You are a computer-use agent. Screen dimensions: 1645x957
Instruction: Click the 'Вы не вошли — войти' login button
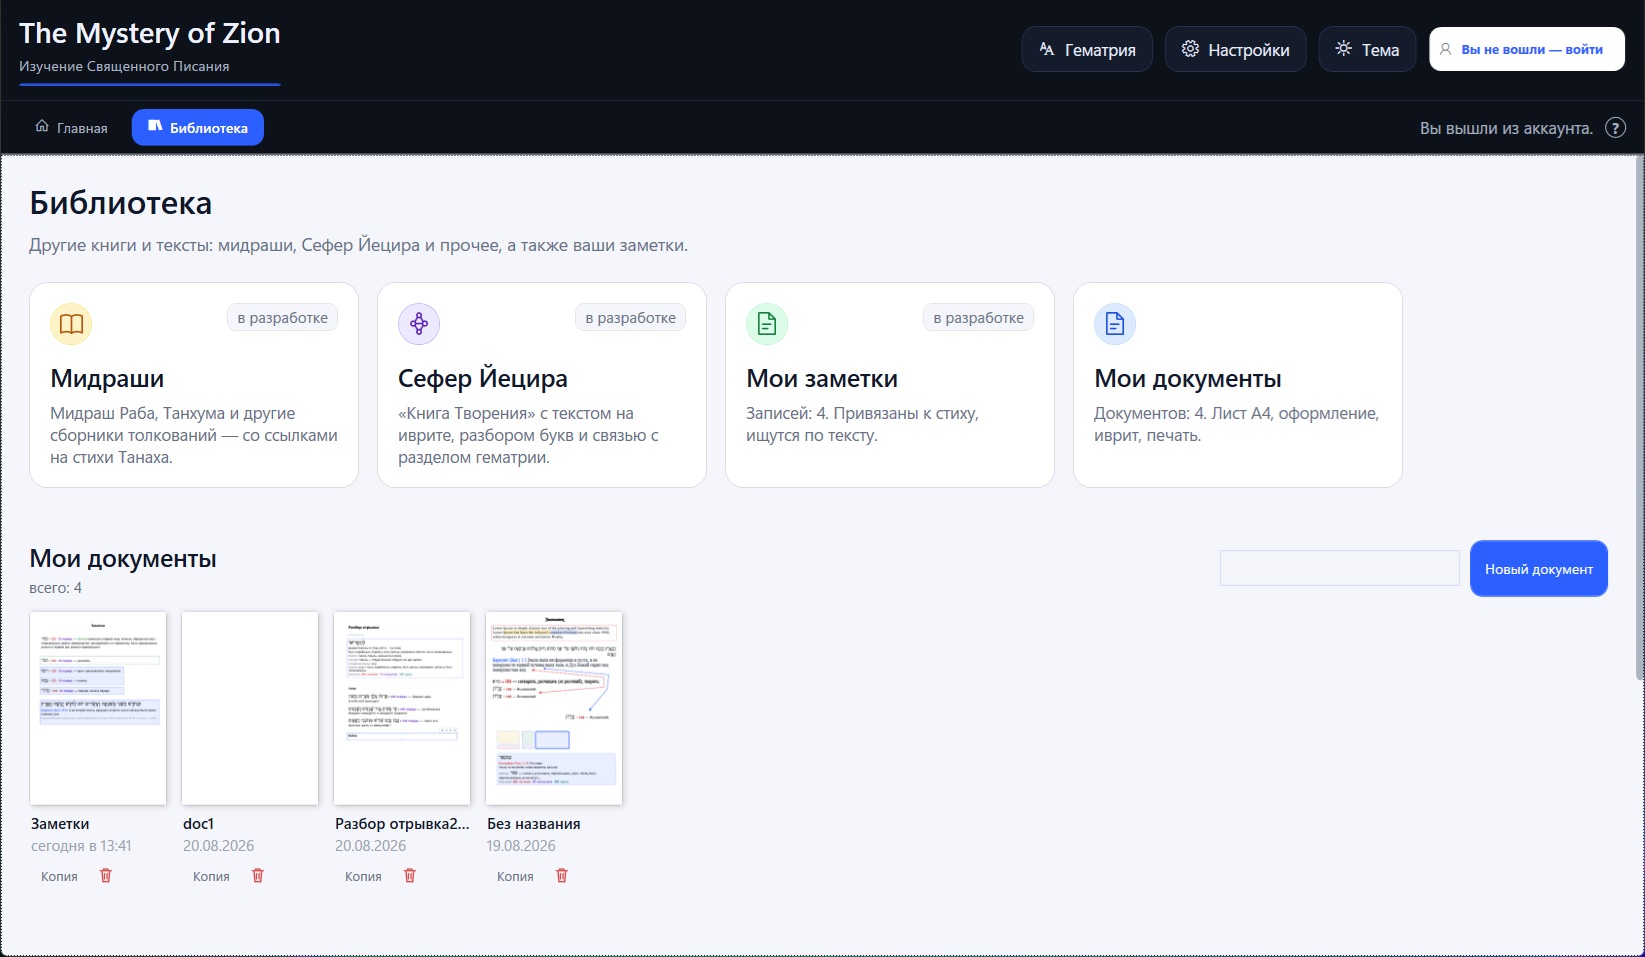(x=1527, y=49)
